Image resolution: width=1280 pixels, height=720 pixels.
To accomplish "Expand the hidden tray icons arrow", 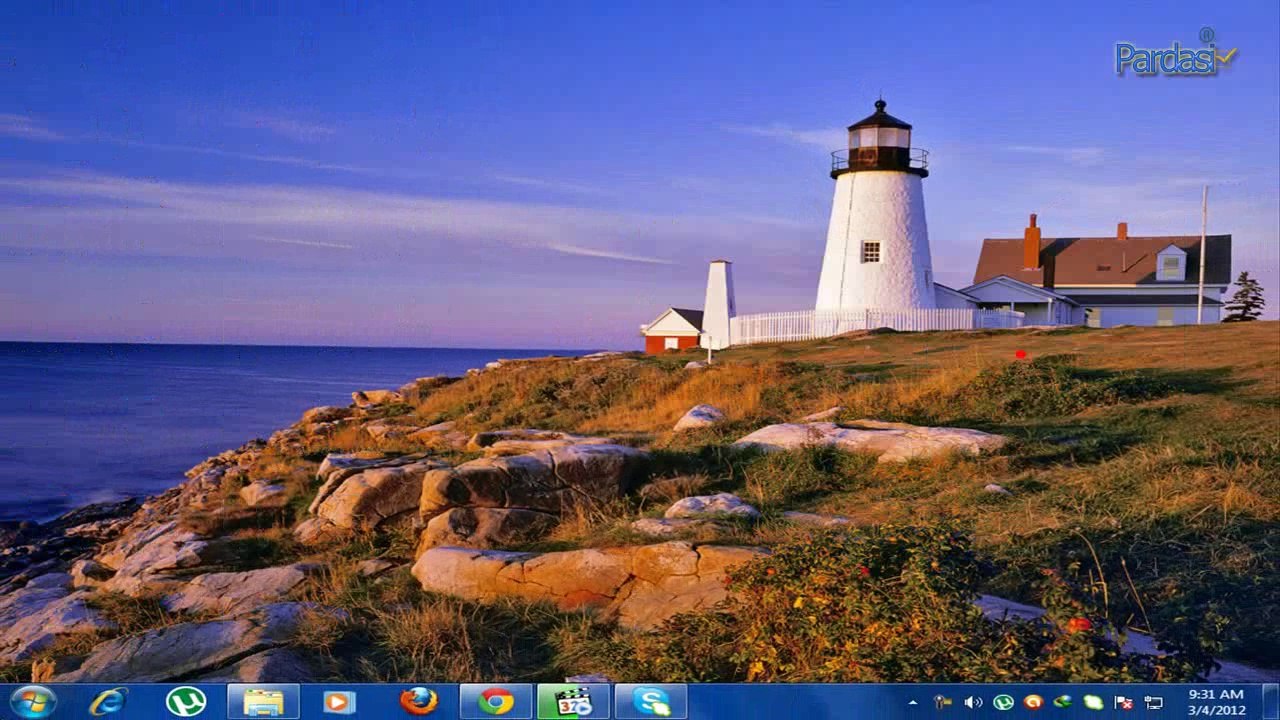I will [x=912, y=702].
